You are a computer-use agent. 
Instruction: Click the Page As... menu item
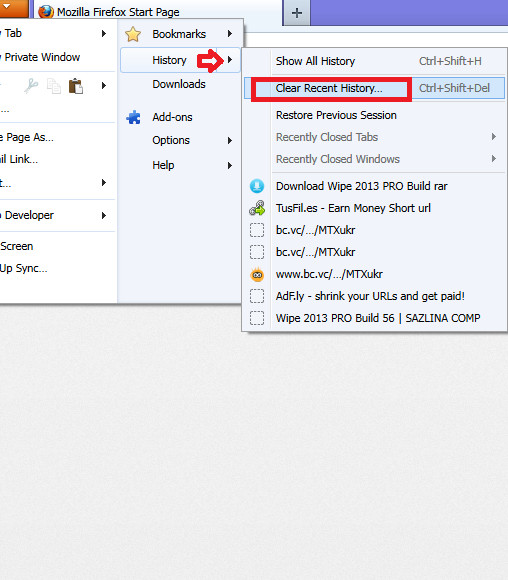tap(57, 137)
